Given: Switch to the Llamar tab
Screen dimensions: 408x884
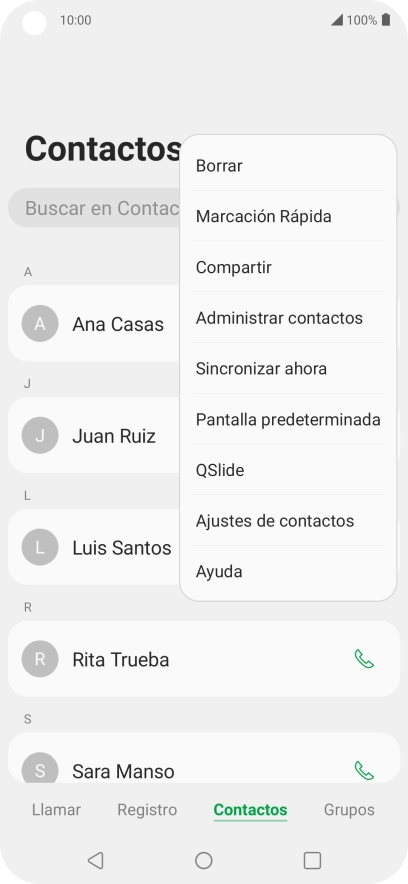Looking at the screenshot, I should [x=56, y=810].
